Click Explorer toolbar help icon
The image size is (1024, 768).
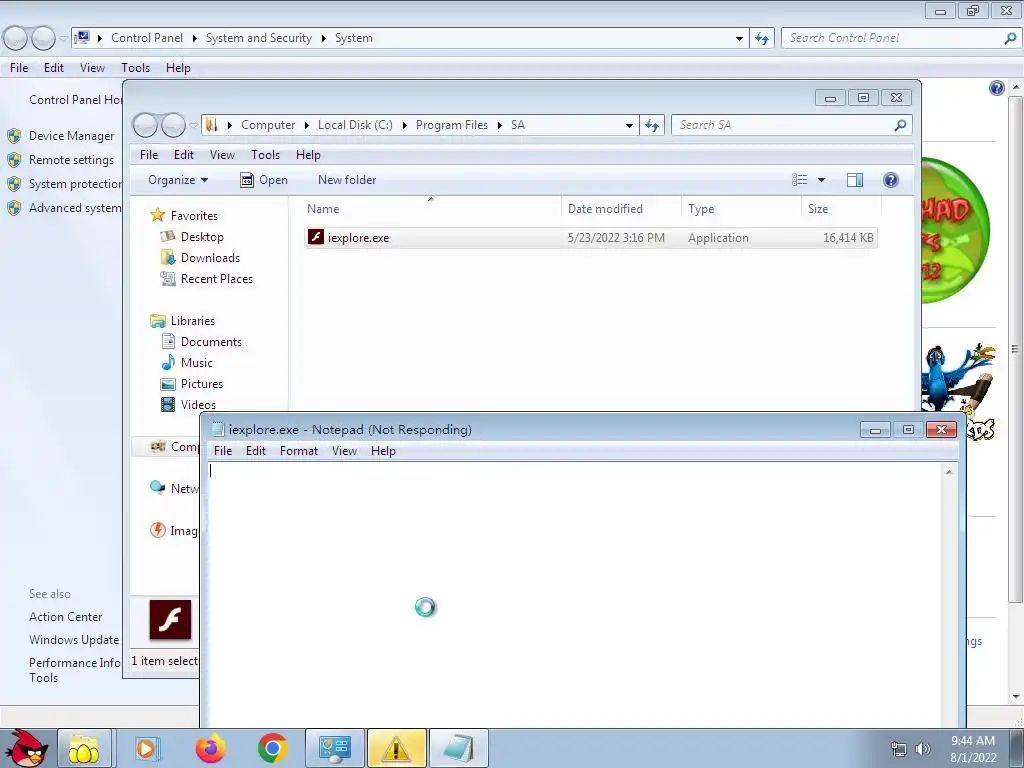891,180
